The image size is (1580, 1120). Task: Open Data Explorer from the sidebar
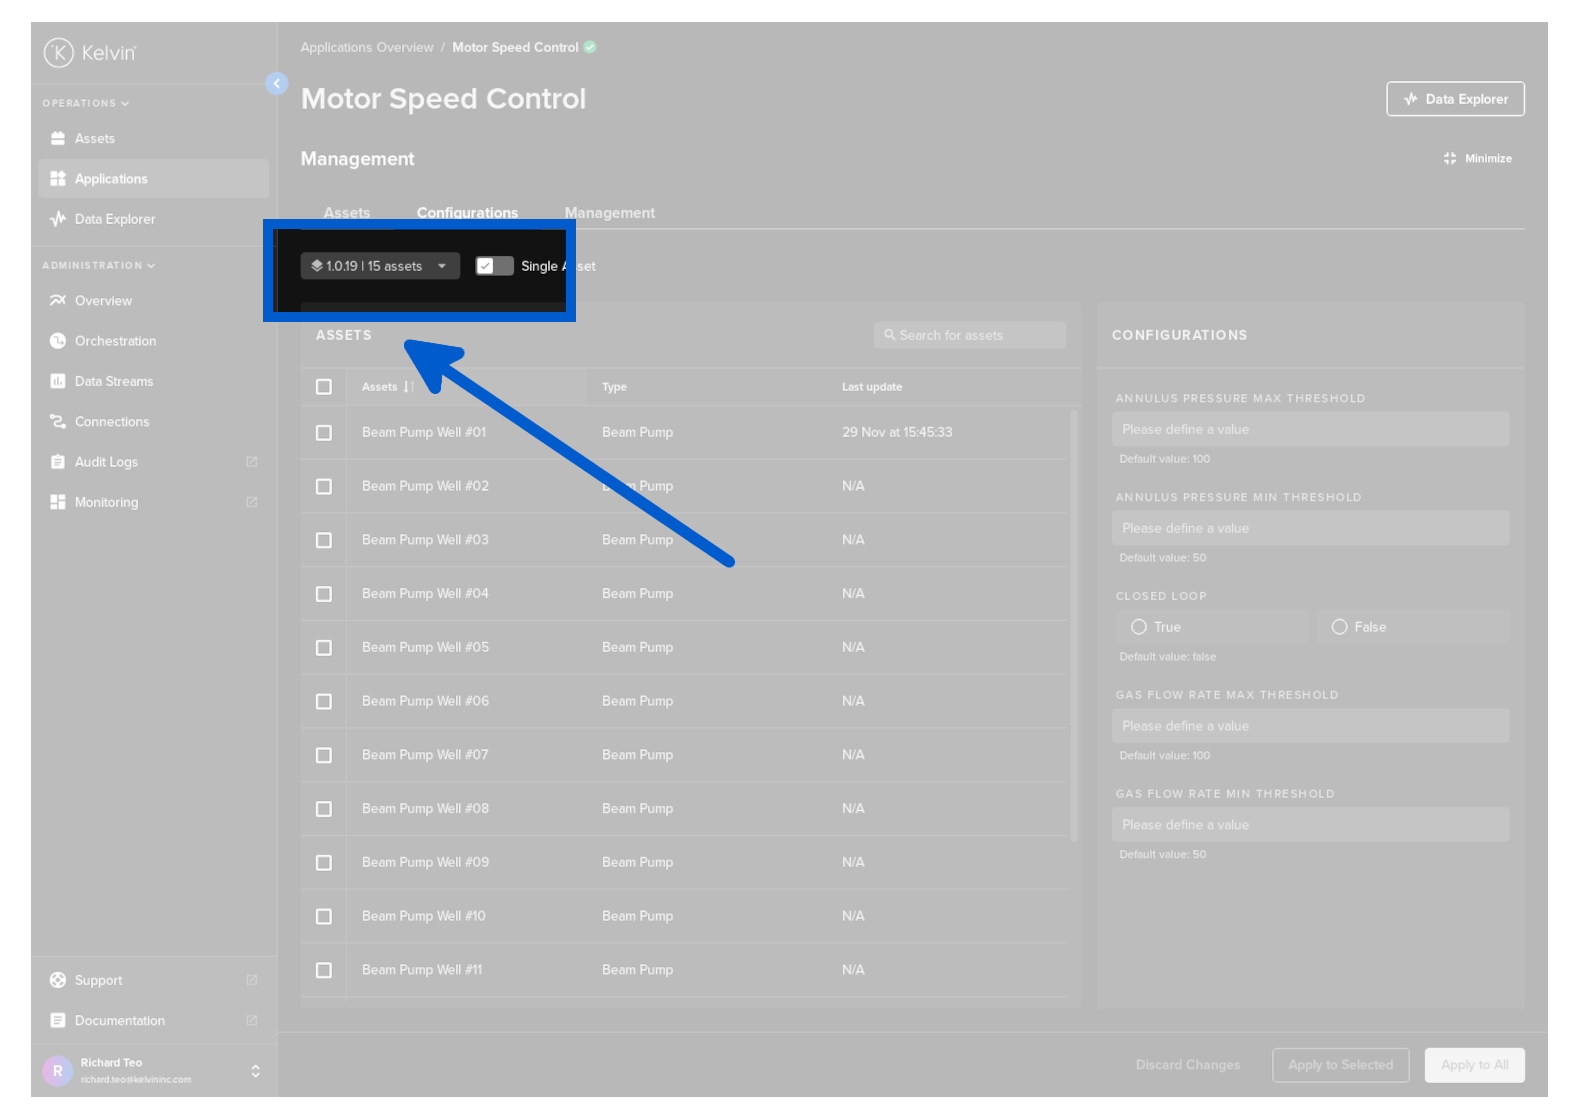pyautogui.click(x=114, y=219)
